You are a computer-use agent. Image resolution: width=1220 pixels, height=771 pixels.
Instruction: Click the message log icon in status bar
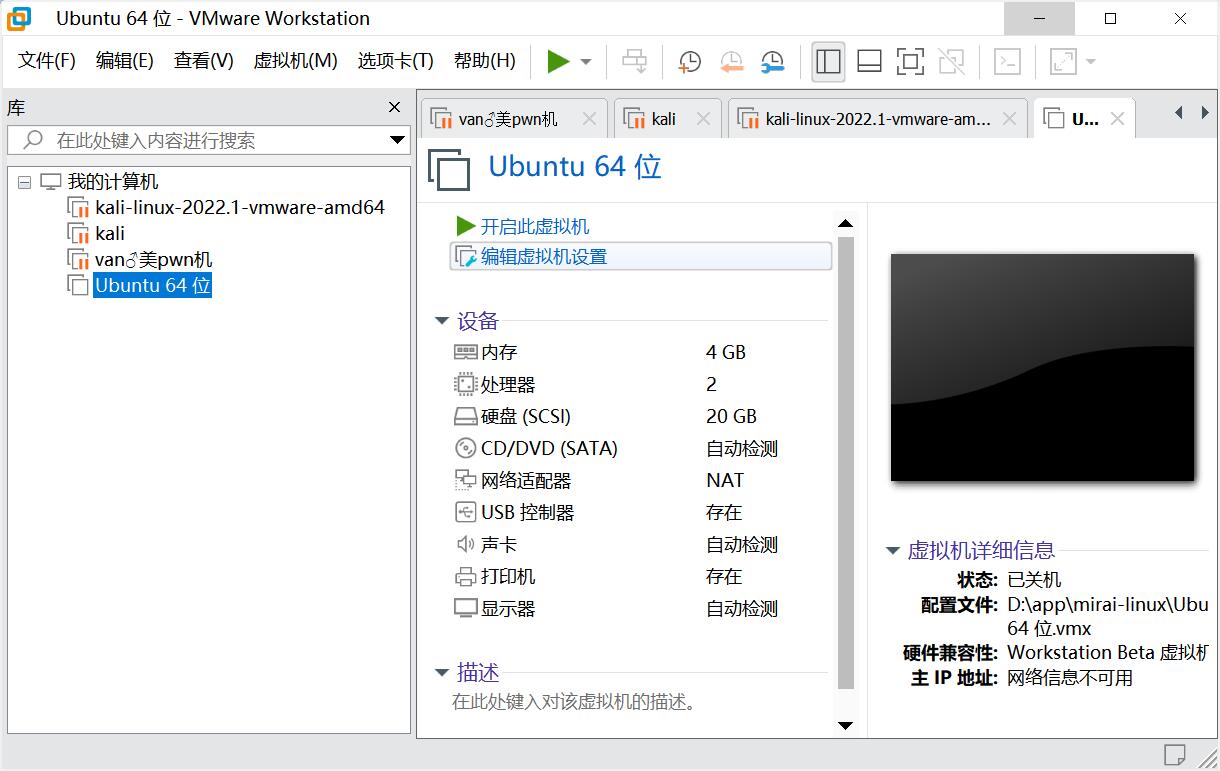[1174, 753]
